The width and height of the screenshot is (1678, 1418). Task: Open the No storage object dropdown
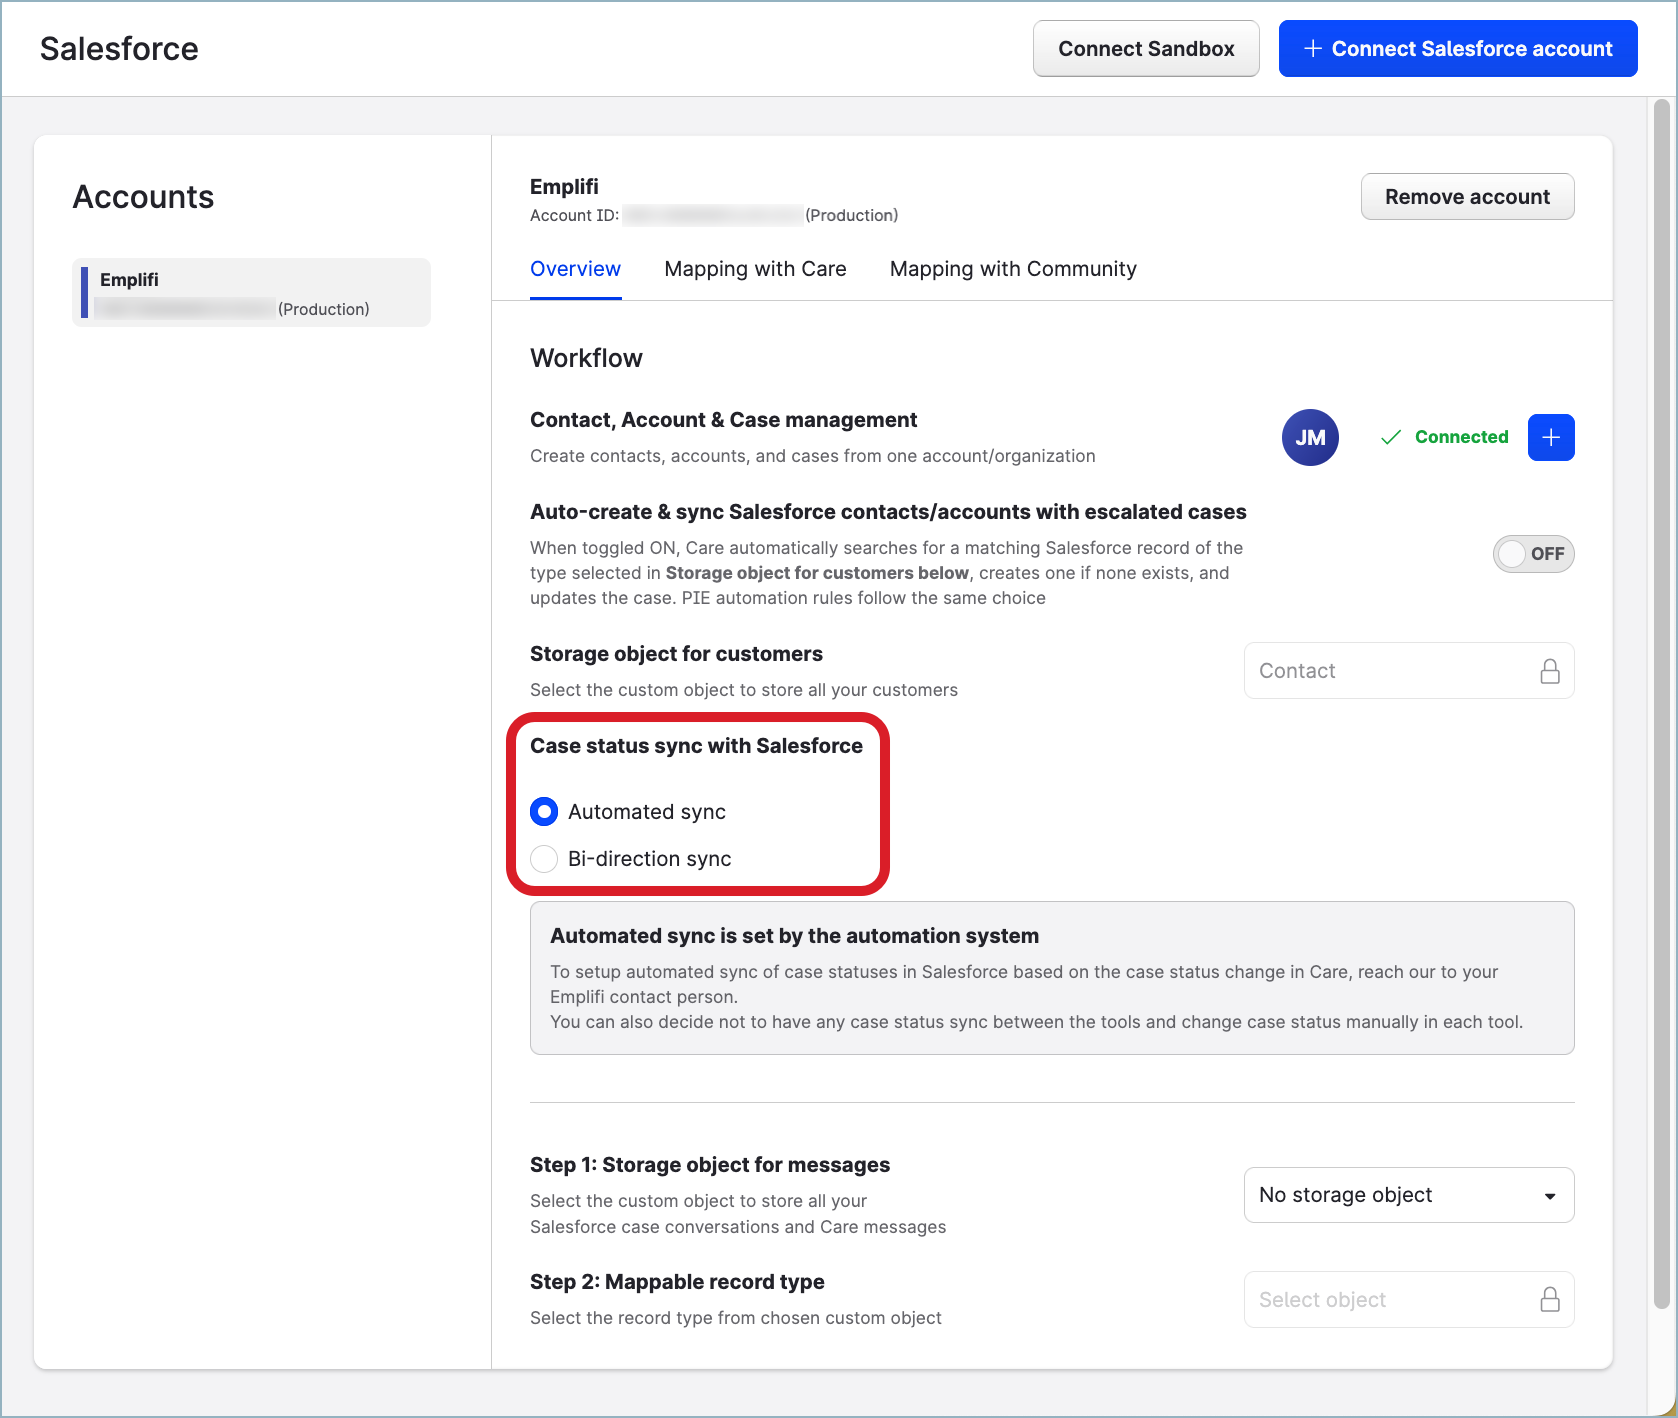(x=1409, y=1195)
